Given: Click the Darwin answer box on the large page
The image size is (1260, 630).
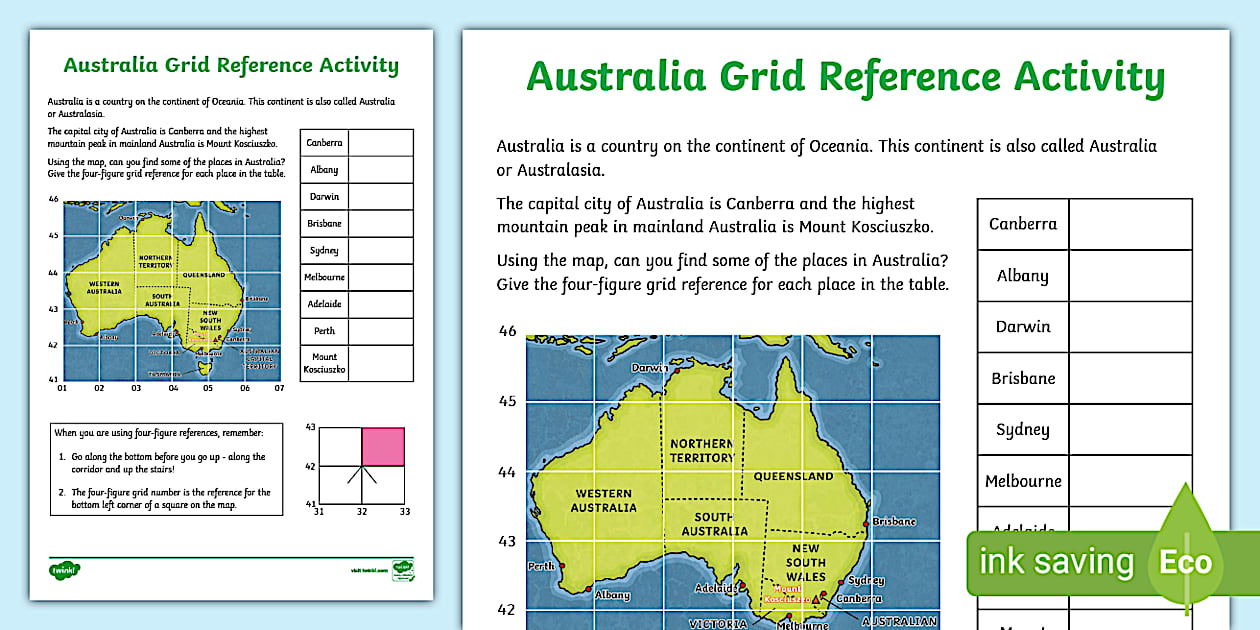Looking at the screenshot, I should [1131, 327].
